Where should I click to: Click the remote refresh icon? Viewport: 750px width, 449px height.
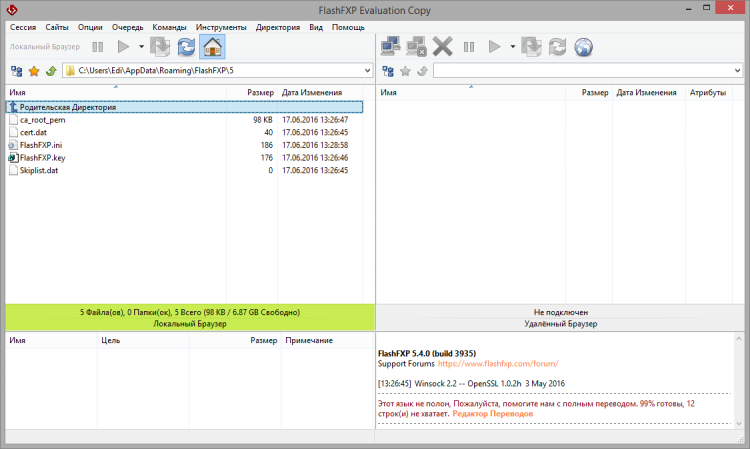tap(557, 47)
